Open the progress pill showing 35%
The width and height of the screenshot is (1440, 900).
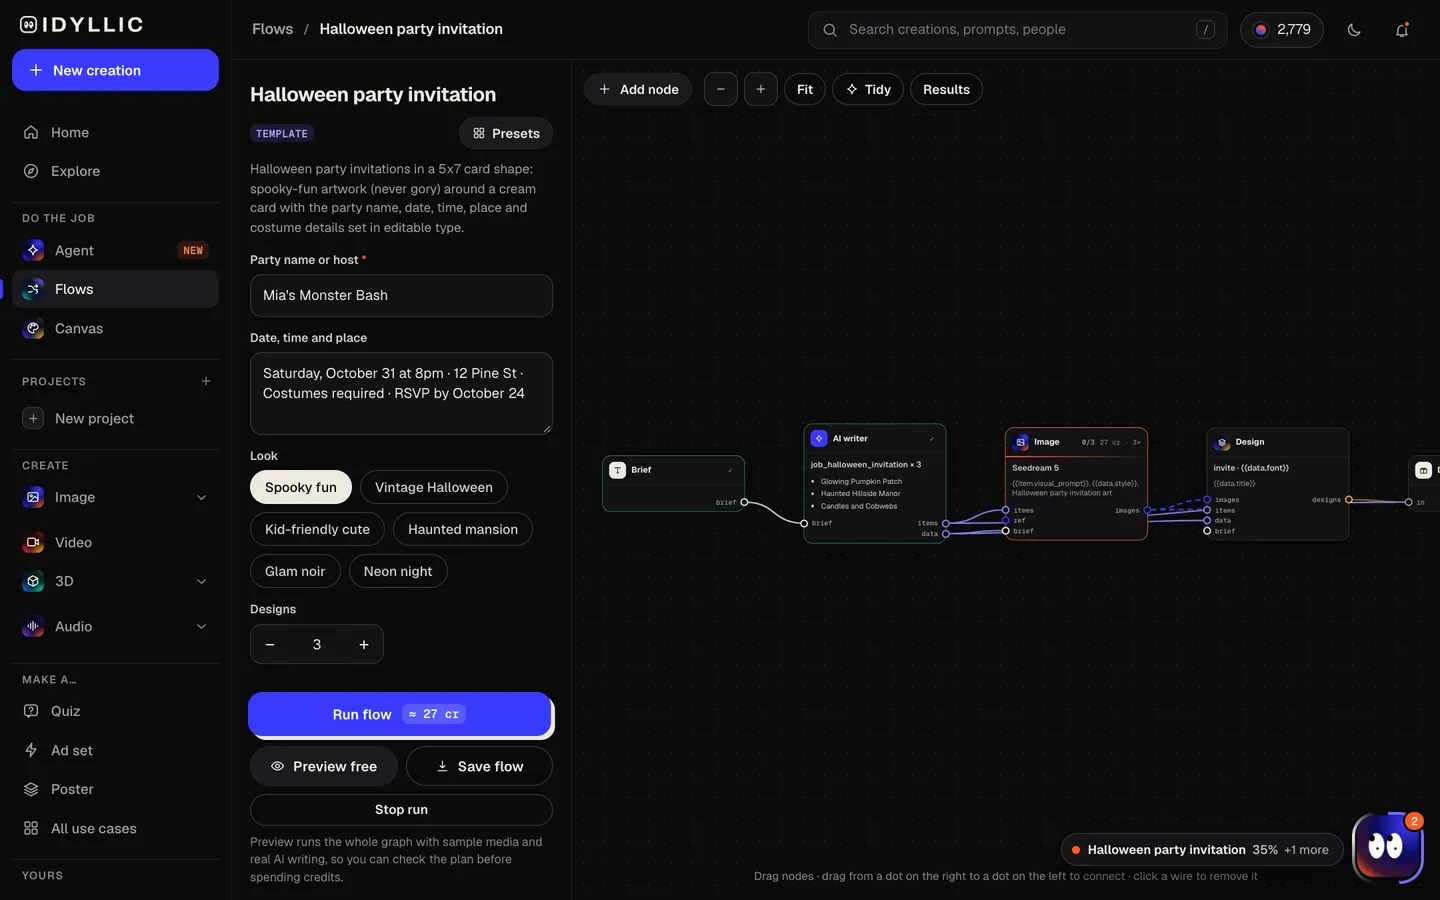coord(1202,850)
